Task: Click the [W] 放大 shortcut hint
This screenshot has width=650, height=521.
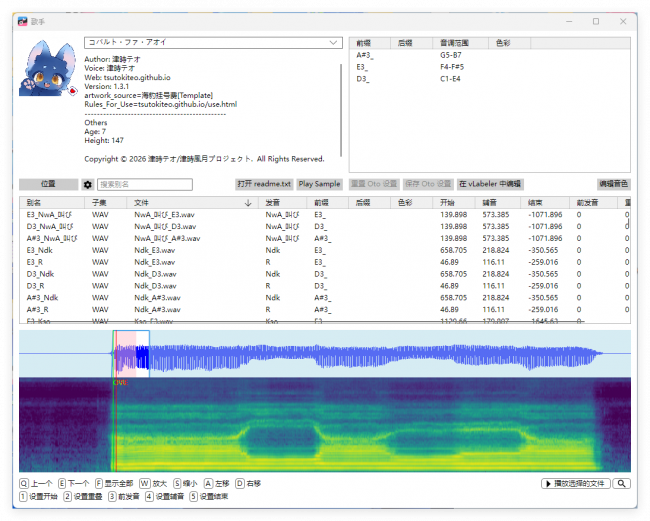Action: click(x=153, y=484)
